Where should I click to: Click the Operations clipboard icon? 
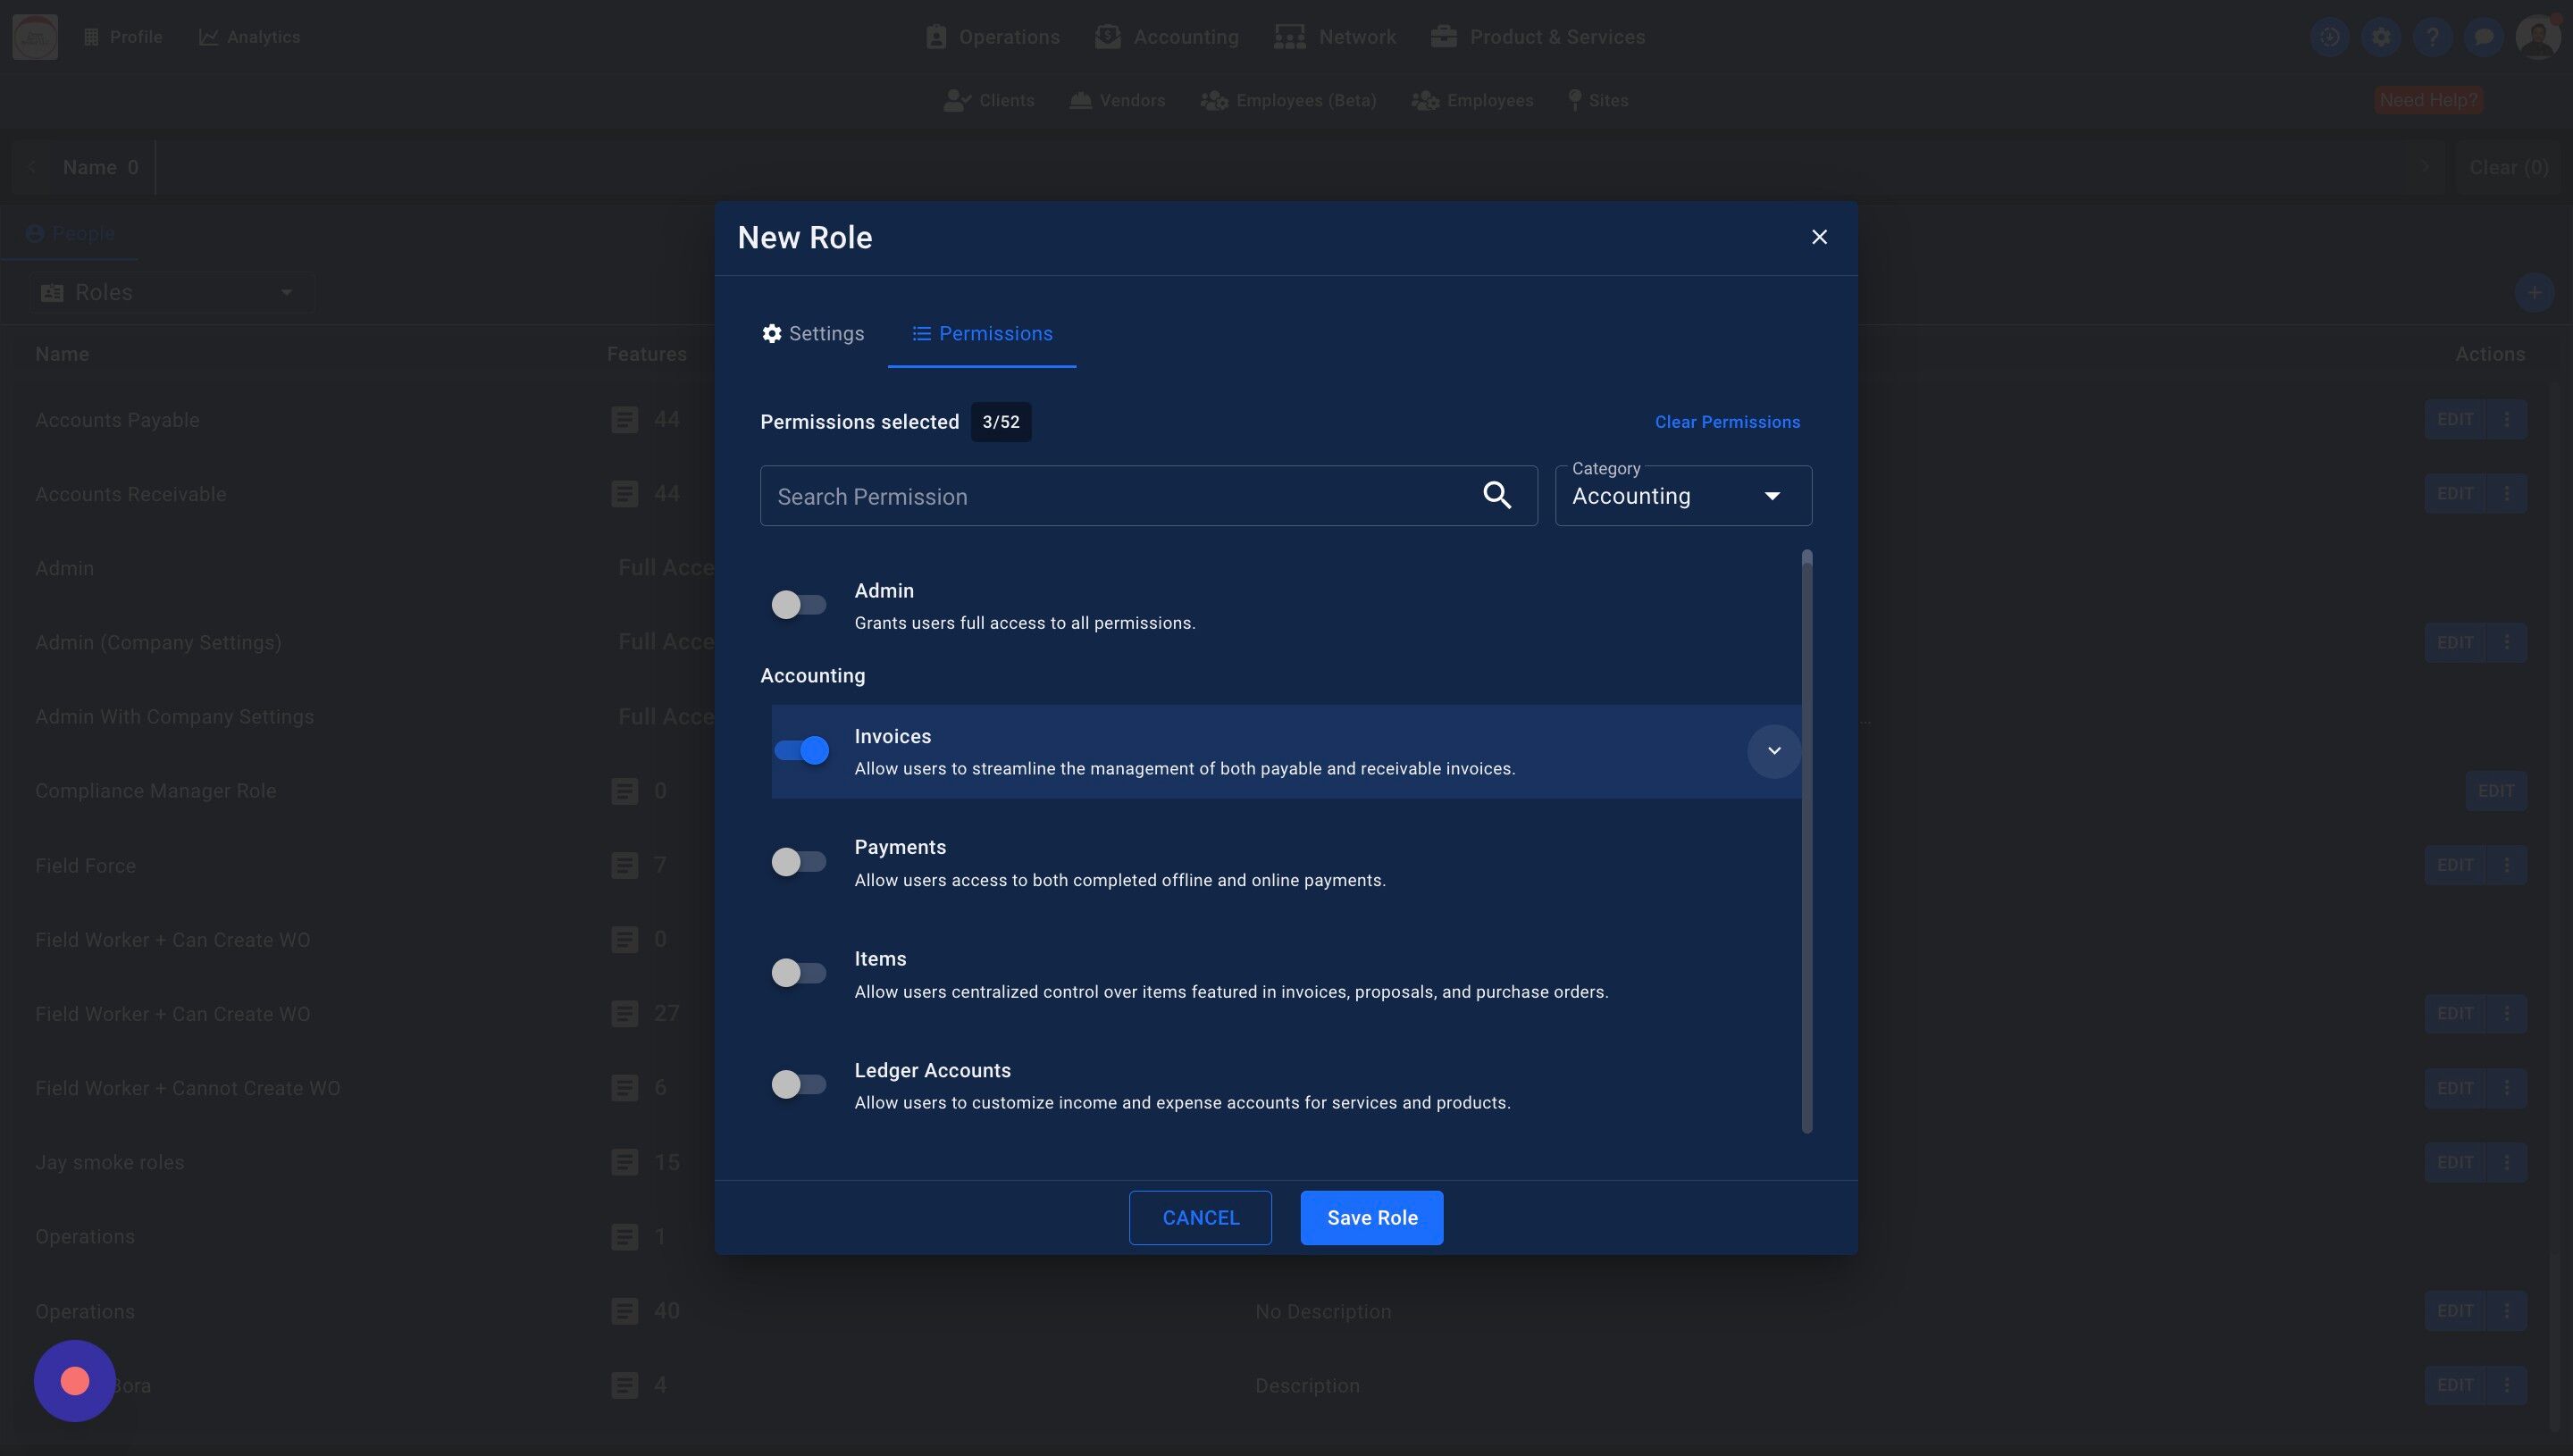[x=936, y=37]
